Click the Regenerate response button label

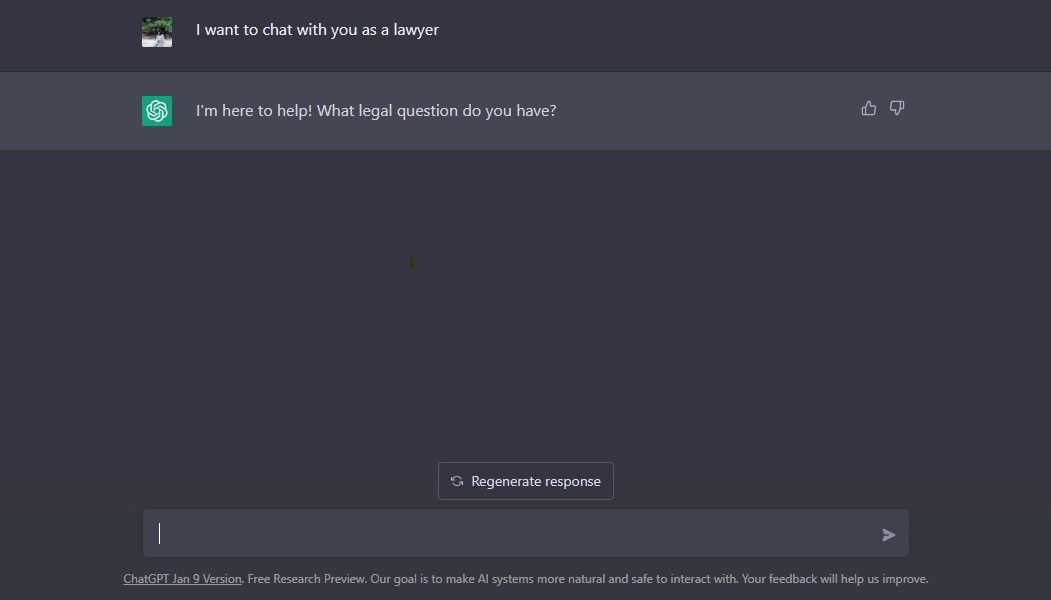[x=536, y=481]
